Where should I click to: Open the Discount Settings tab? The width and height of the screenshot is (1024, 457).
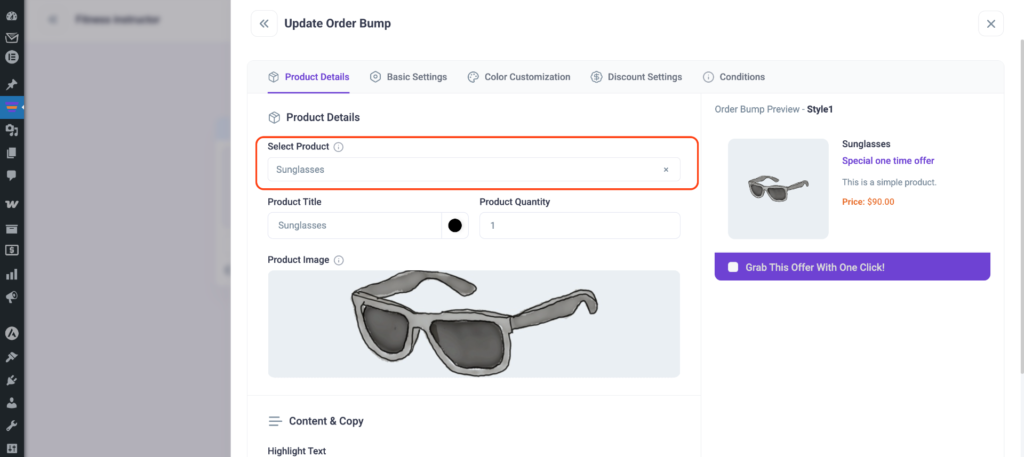pyautogui.click(x=636, y=77)
